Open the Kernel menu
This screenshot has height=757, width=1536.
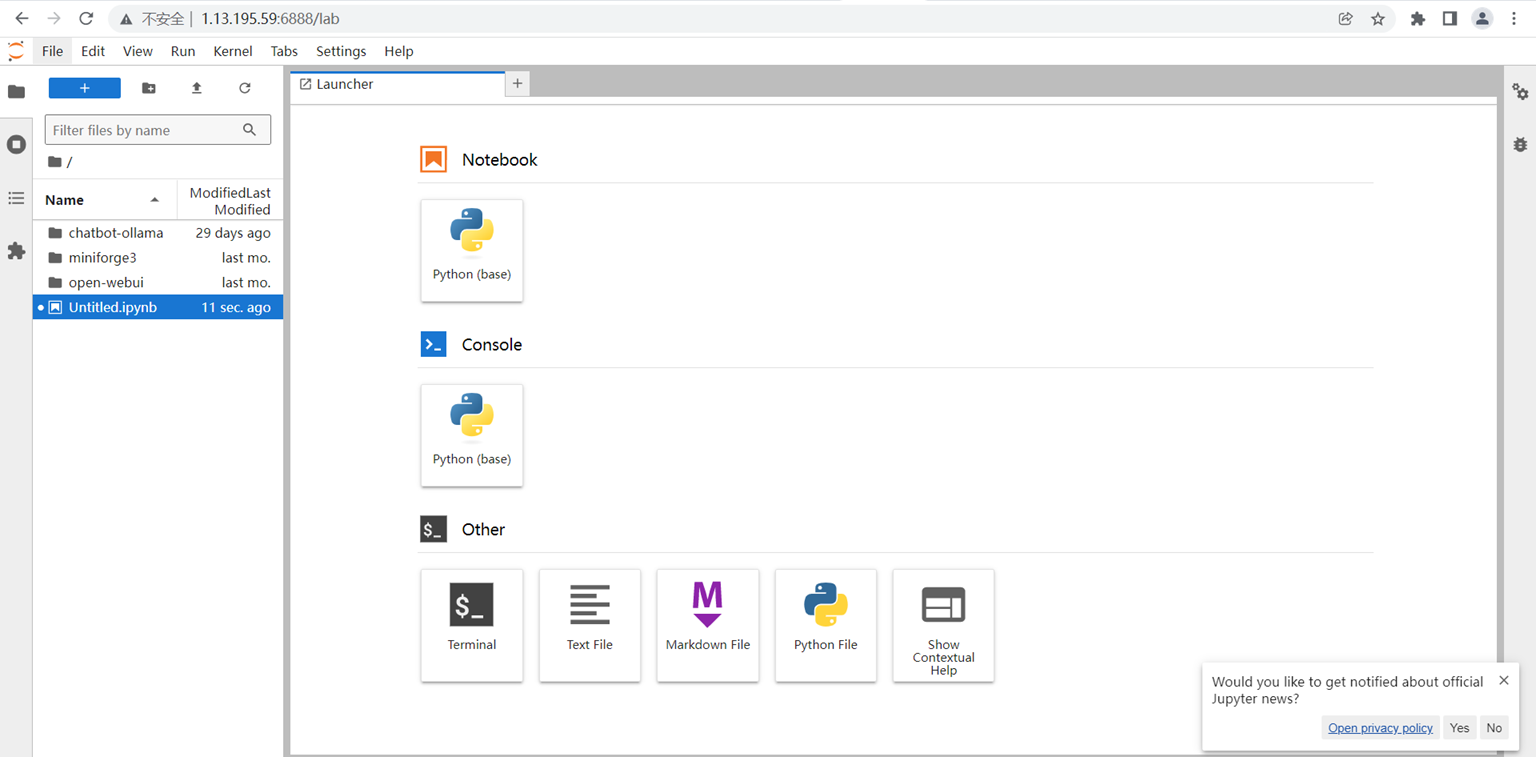(233, 51)
